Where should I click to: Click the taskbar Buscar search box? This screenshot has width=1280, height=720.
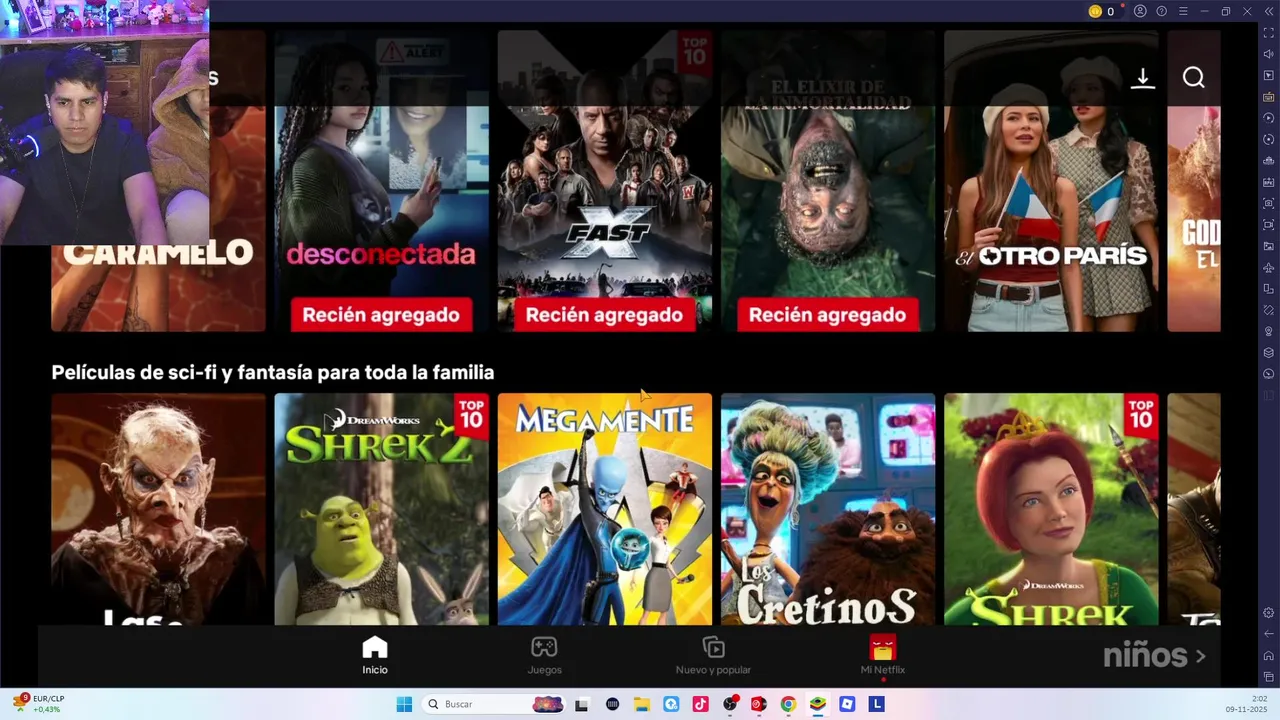click(494, 704)
